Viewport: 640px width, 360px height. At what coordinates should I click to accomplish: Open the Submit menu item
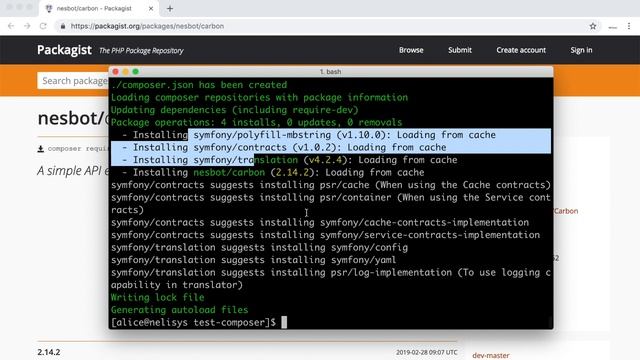pos(460,50)
